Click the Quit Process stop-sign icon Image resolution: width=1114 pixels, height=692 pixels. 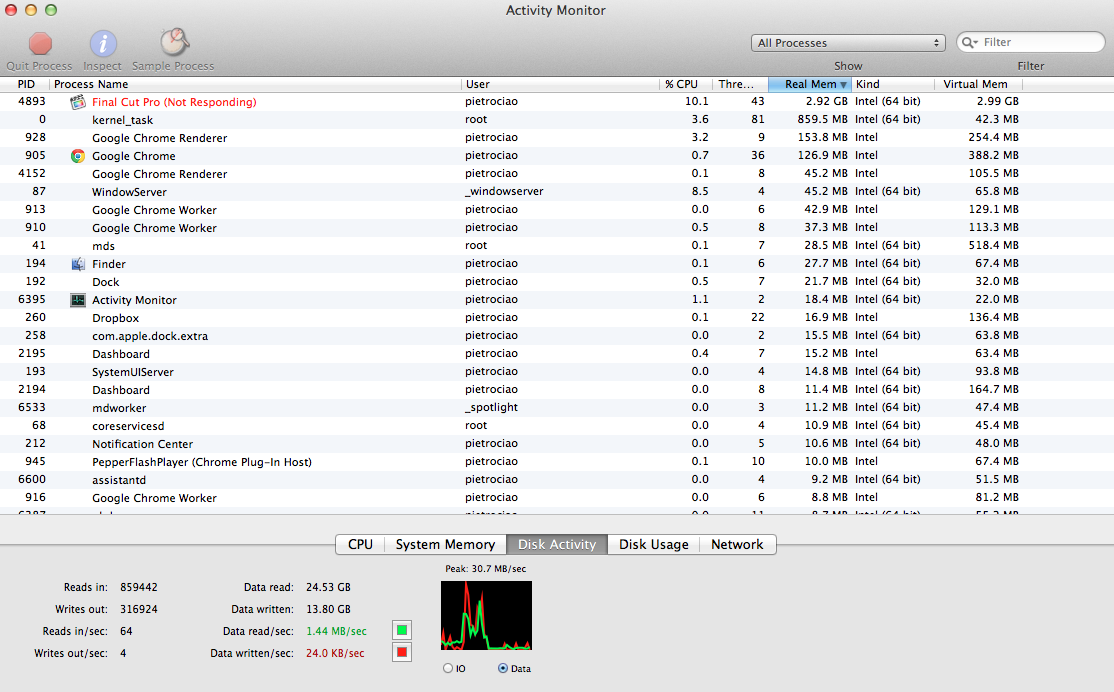(x=40, y=44)
